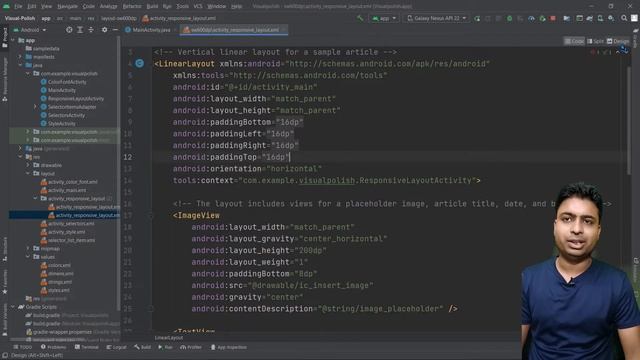Open the Problems tool window

point(54,347)
